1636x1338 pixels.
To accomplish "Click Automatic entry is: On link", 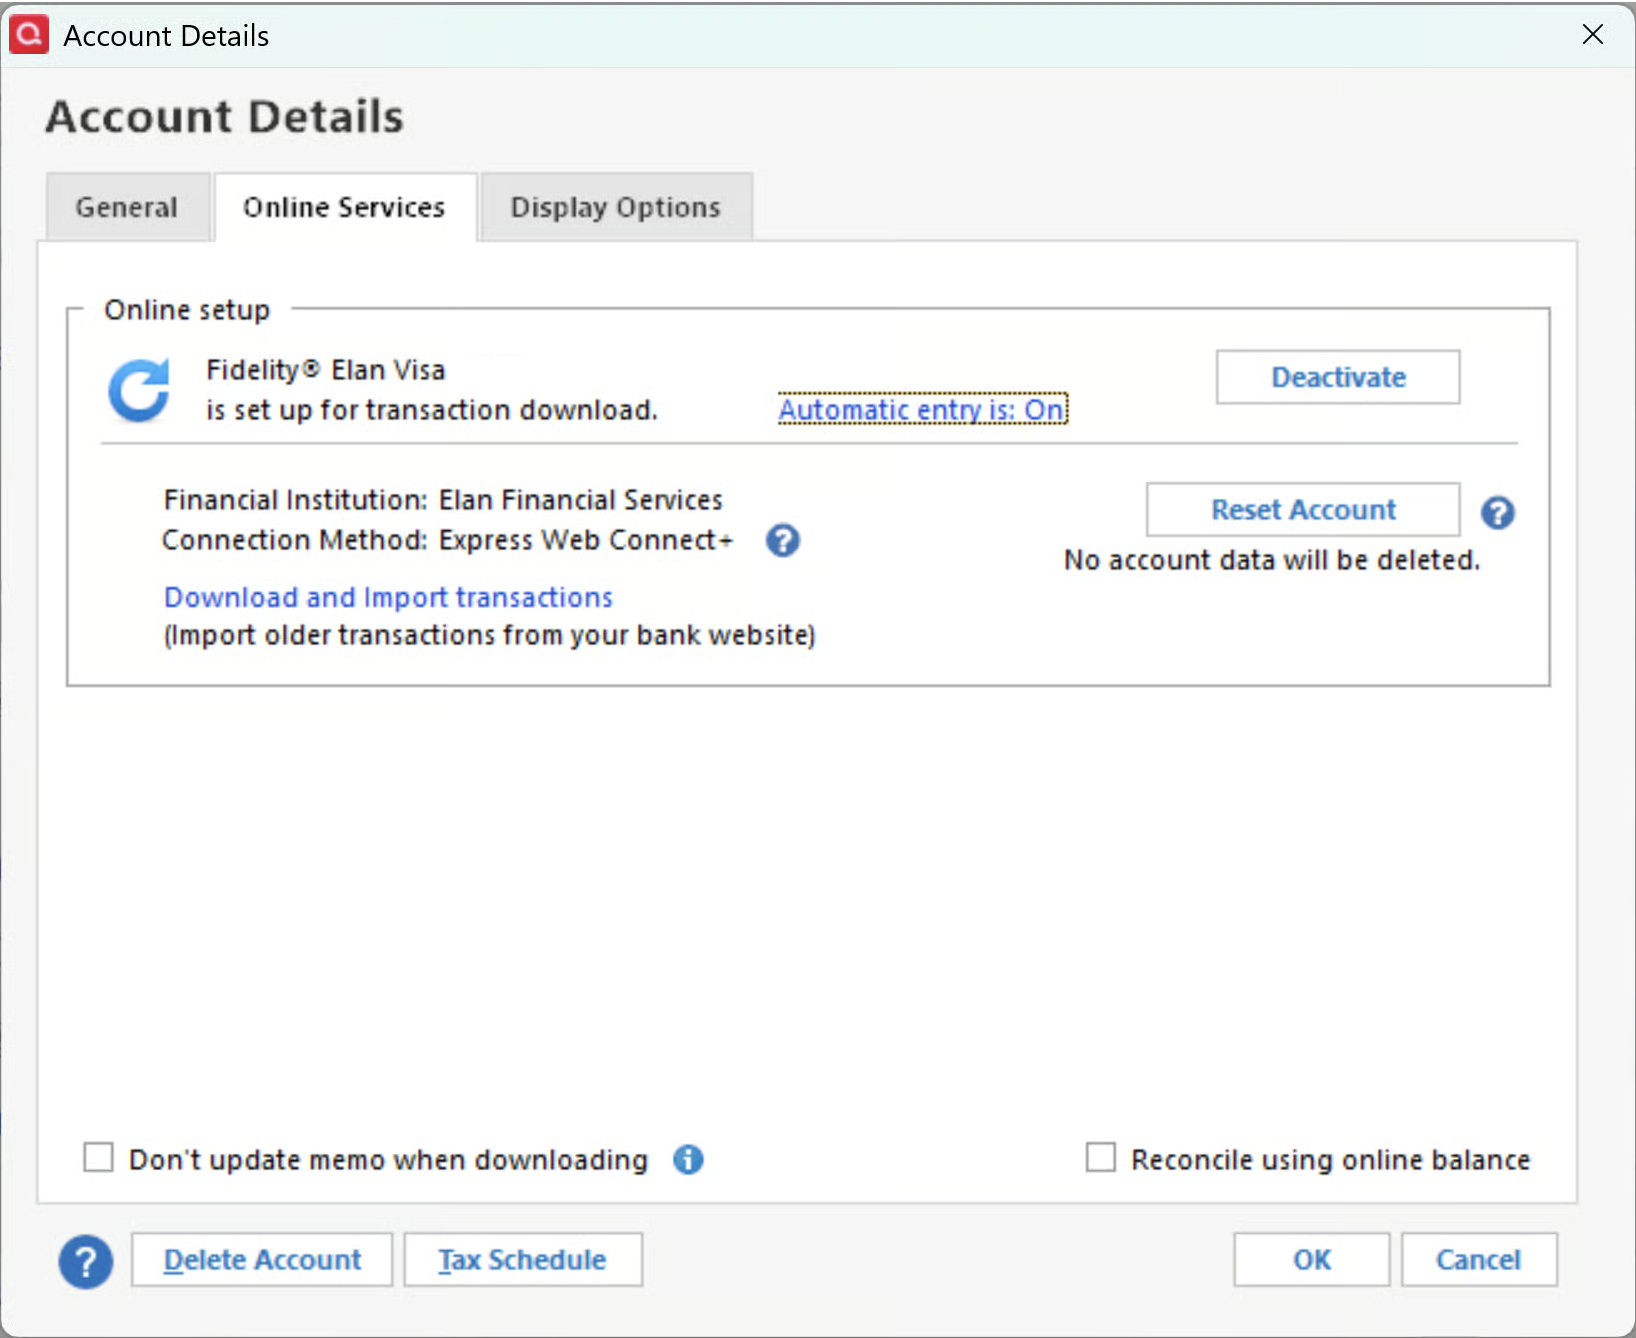I will pos(923,409).
